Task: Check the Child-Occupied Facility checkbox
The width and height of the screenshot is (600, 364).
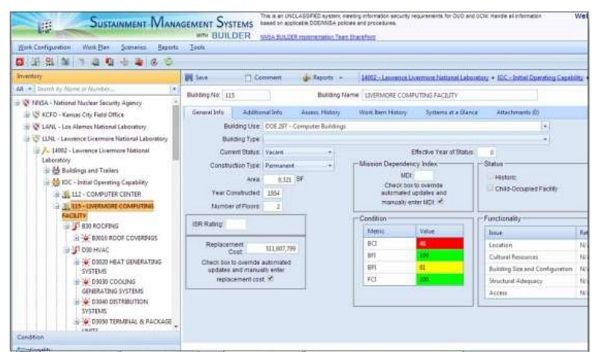Action: point(489,189)
